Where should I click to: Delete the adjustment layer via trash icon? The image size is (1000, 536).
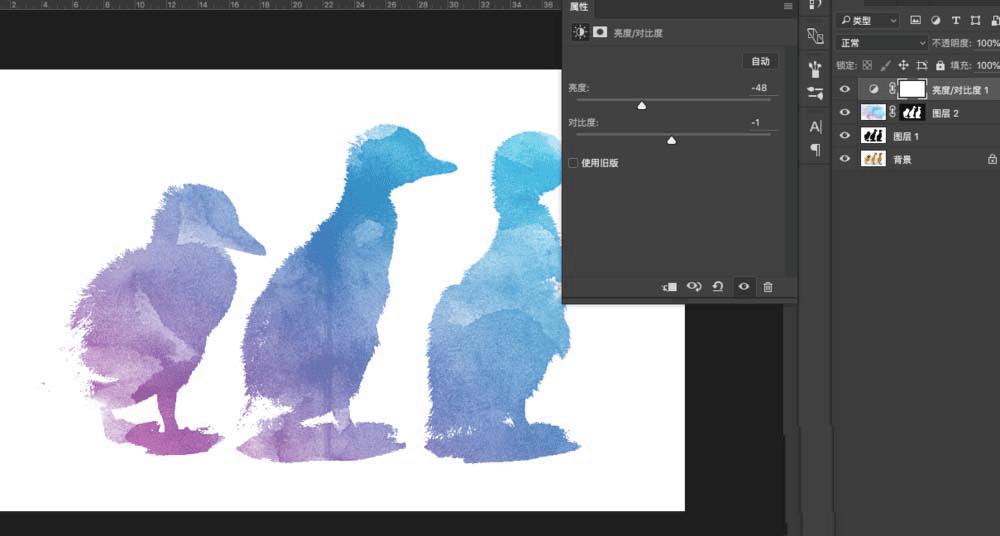tap(768, 287)
